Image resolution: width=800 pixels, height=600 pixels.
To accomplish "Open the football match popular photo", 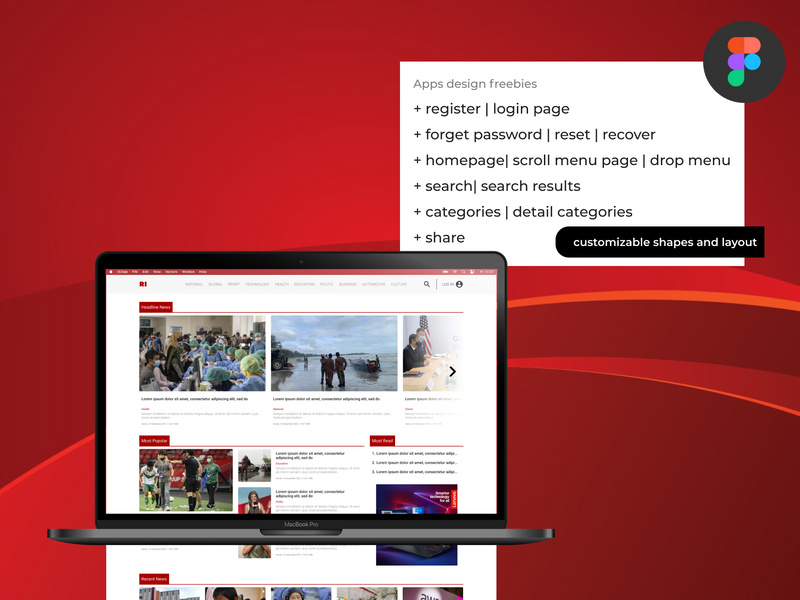I will coord(186,480).
